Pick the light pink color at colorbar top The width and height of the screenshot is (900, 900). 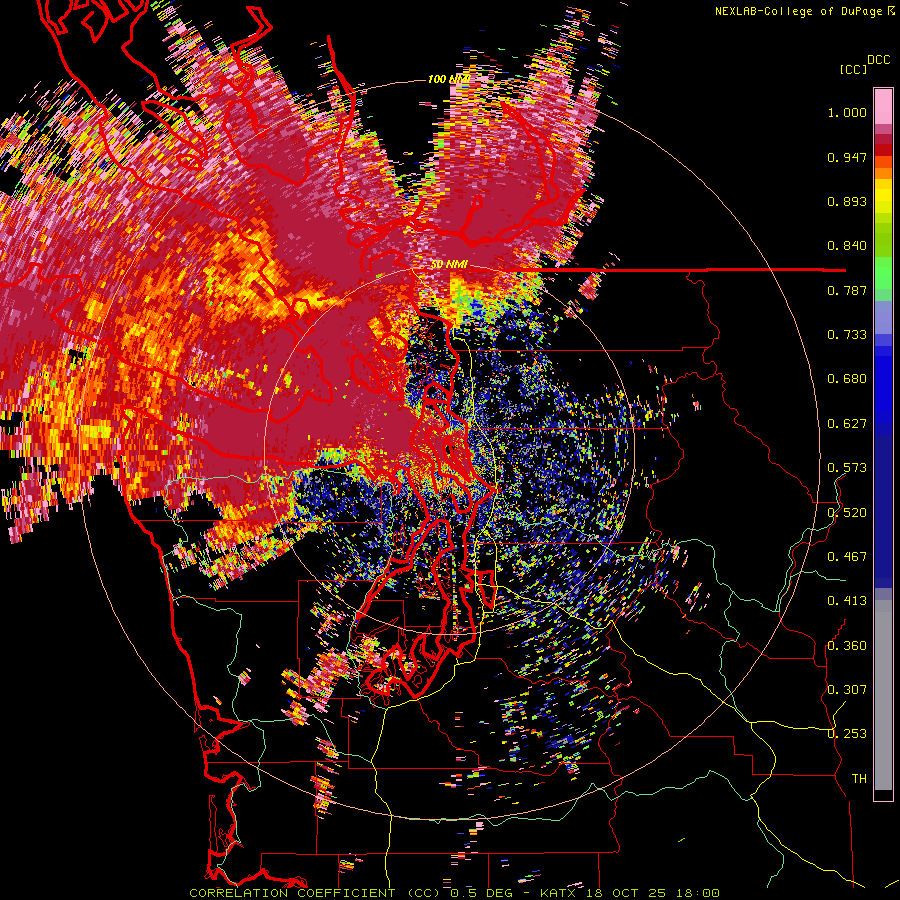pos(883,106)
